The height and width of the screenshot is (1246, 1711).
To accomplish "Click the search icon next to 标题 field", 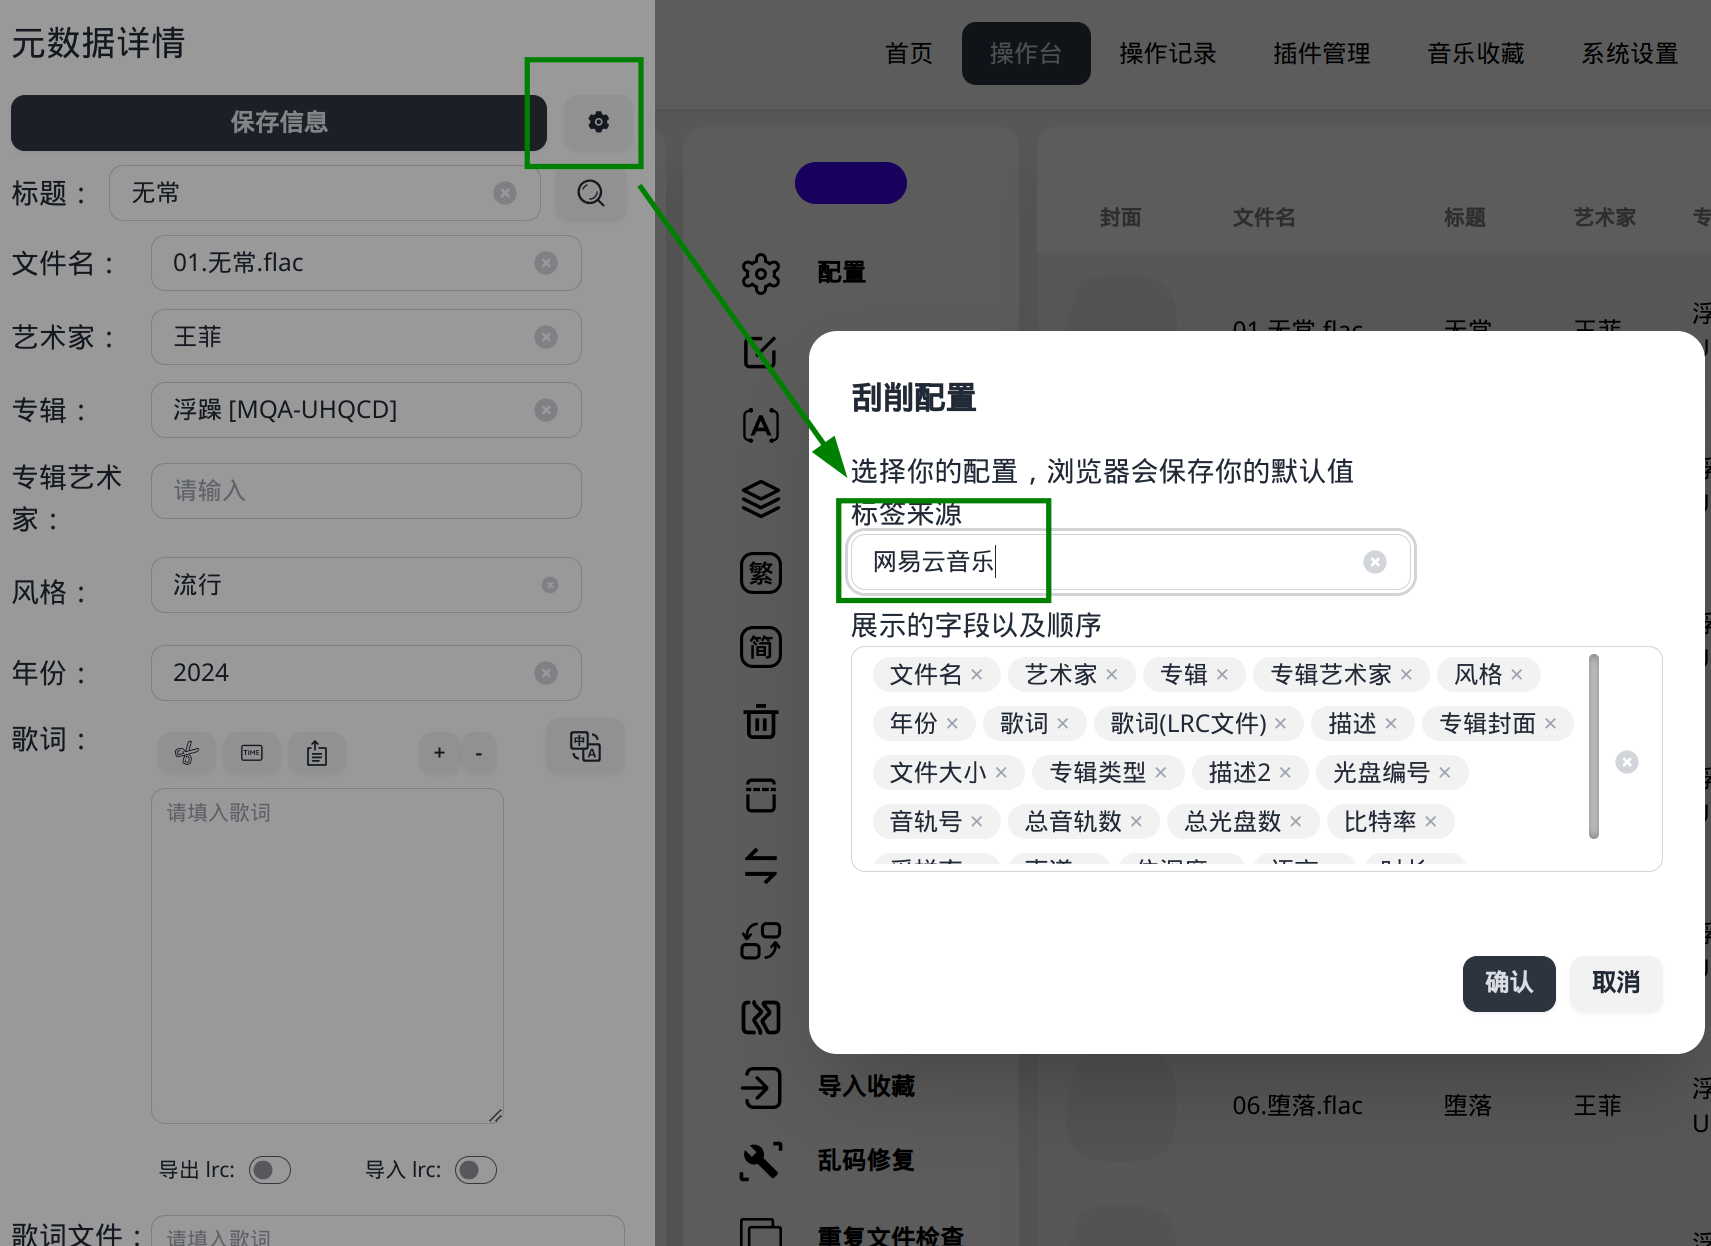I will 590,193.
